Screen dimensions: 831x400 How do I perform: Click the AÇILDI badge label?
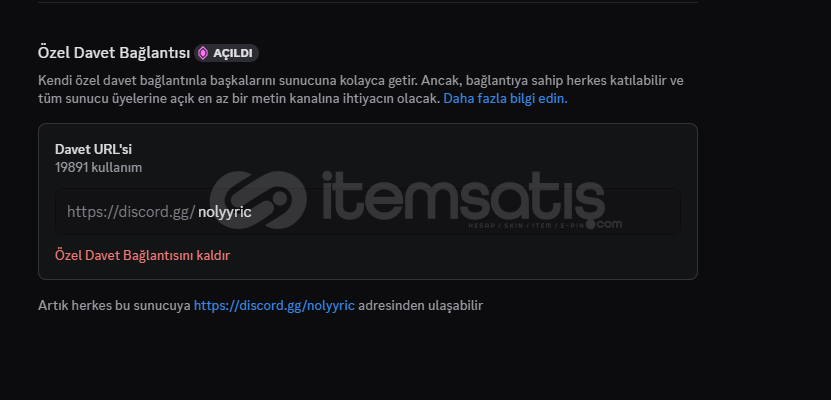pyautogui.click(x=232, y=53)
